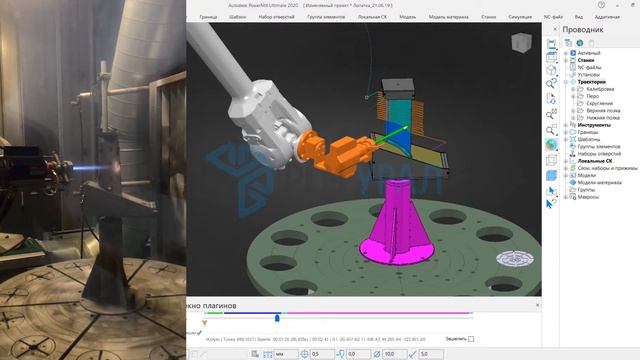Select Макросы in explorer tree
Screen dimensions: 640x360
tap(588, 197)
